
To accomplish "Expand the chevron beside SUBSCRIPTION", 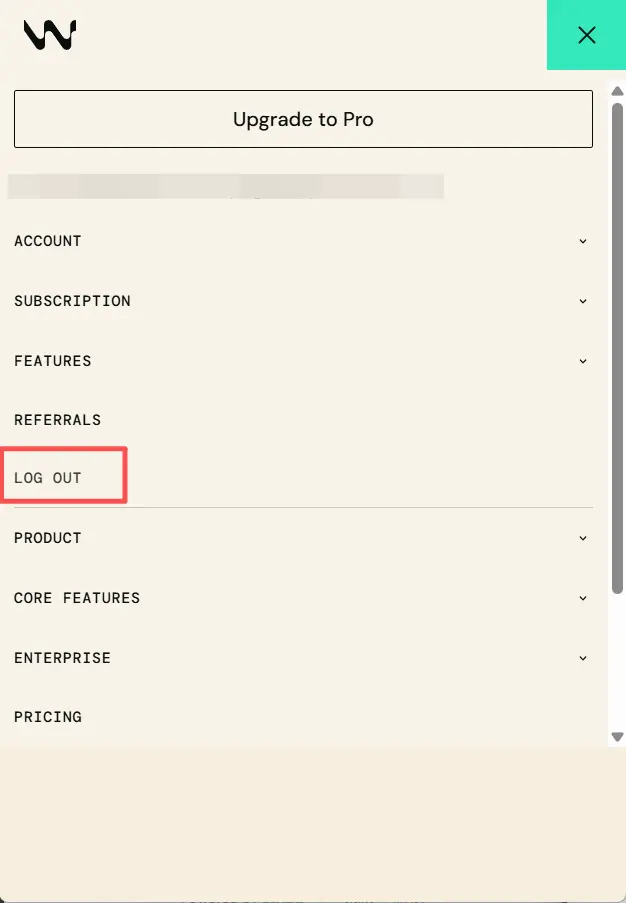I will click(x=583, y=301).
